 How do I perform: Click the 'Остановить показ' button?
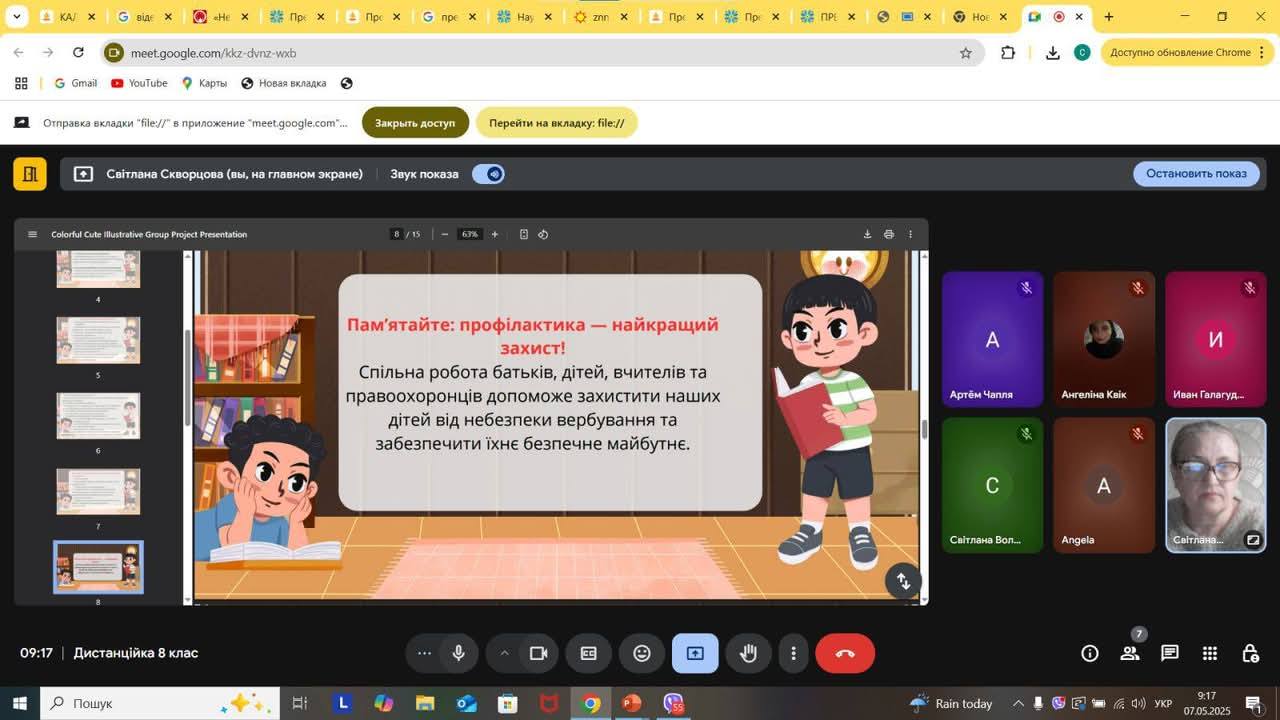[x=1196, y=173]
